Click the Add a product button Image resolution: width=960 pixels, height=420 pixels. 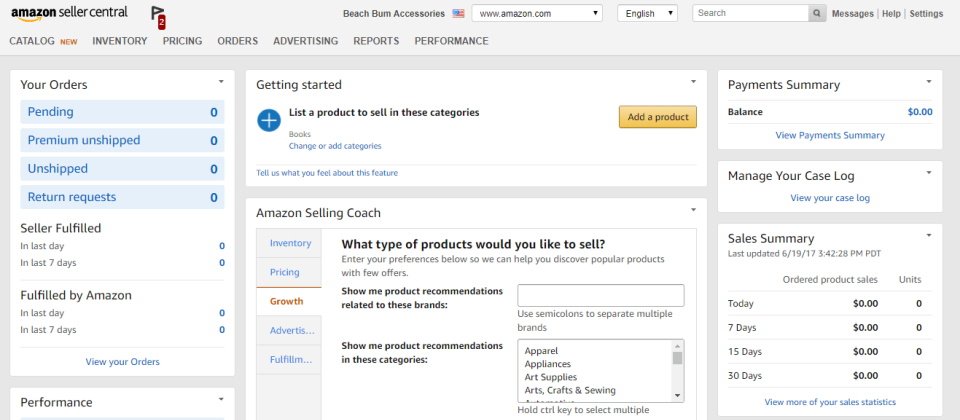click(658, 117)
